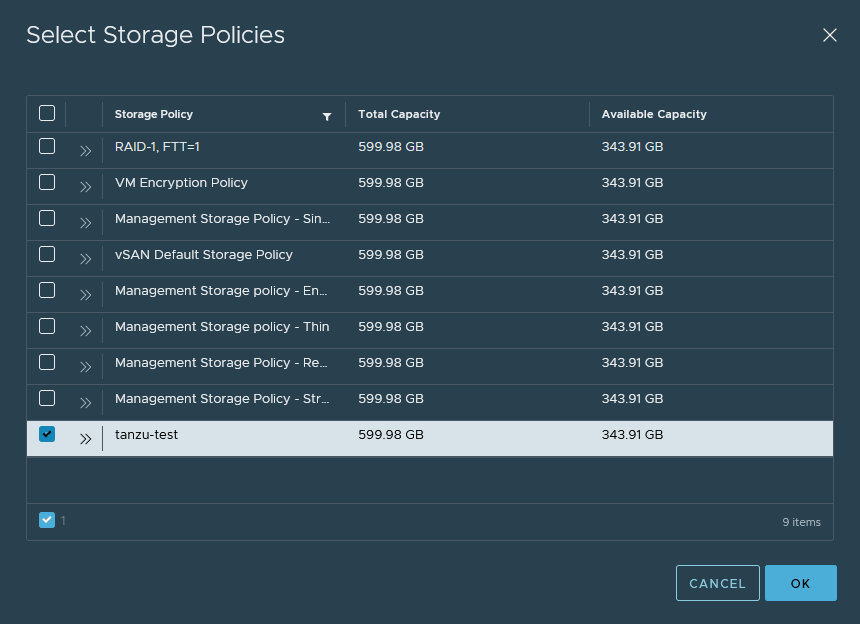The height and width of the screenshot is (624, 860).
Task: Select the VM Encryption Policy checkbox
Action: pos(47,182)
